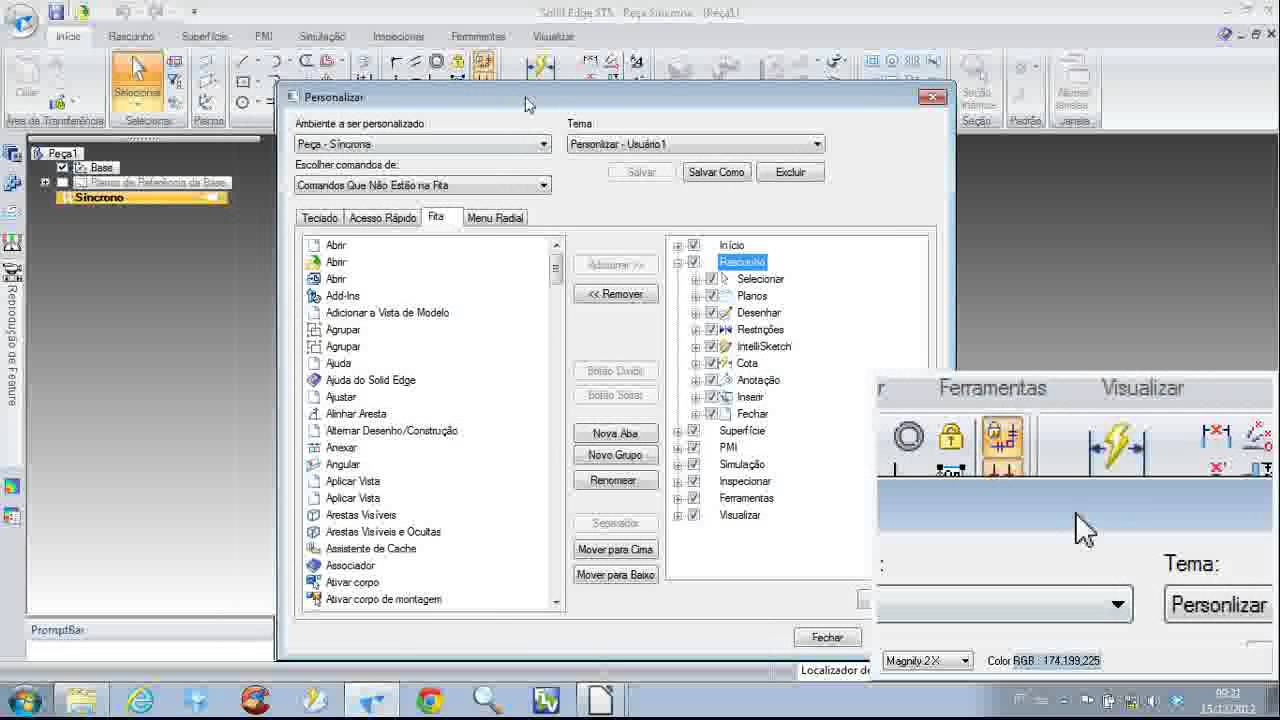
Task: Click the Alternar Desenho/Construção icon
Action: [x=314, y=431]
